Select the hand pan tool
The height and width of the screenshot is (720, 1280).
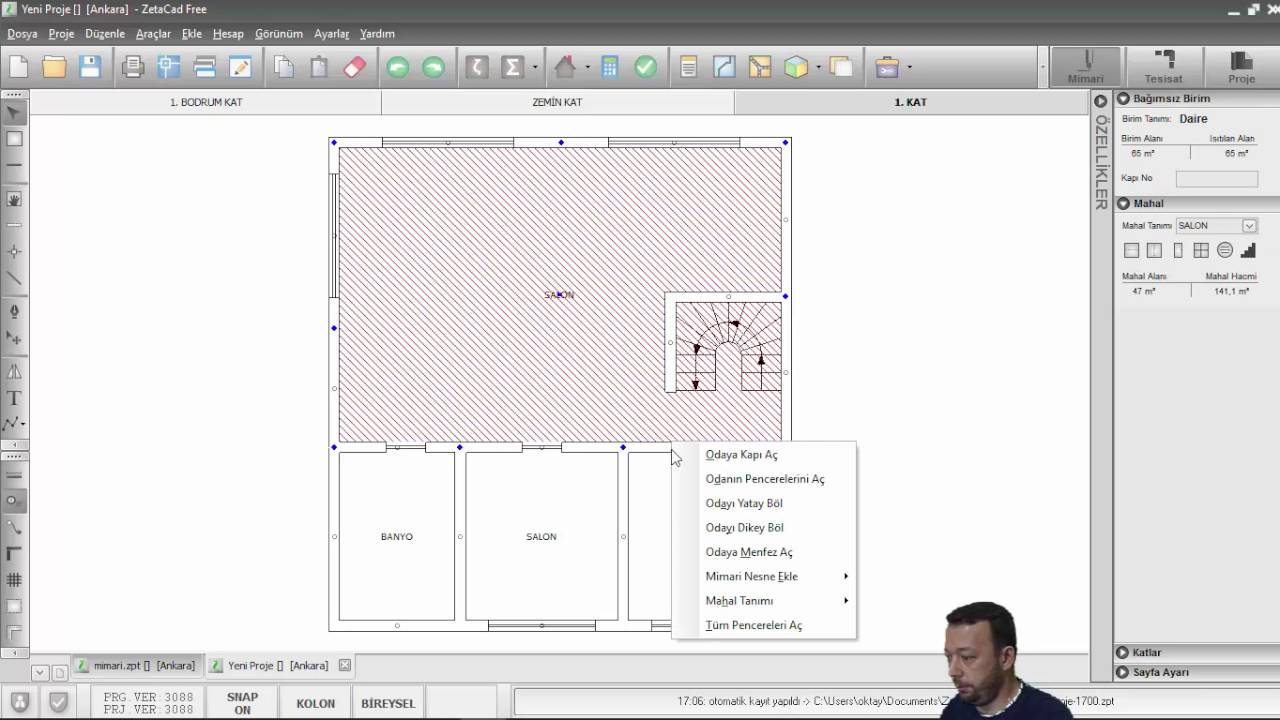coord(14,200)
